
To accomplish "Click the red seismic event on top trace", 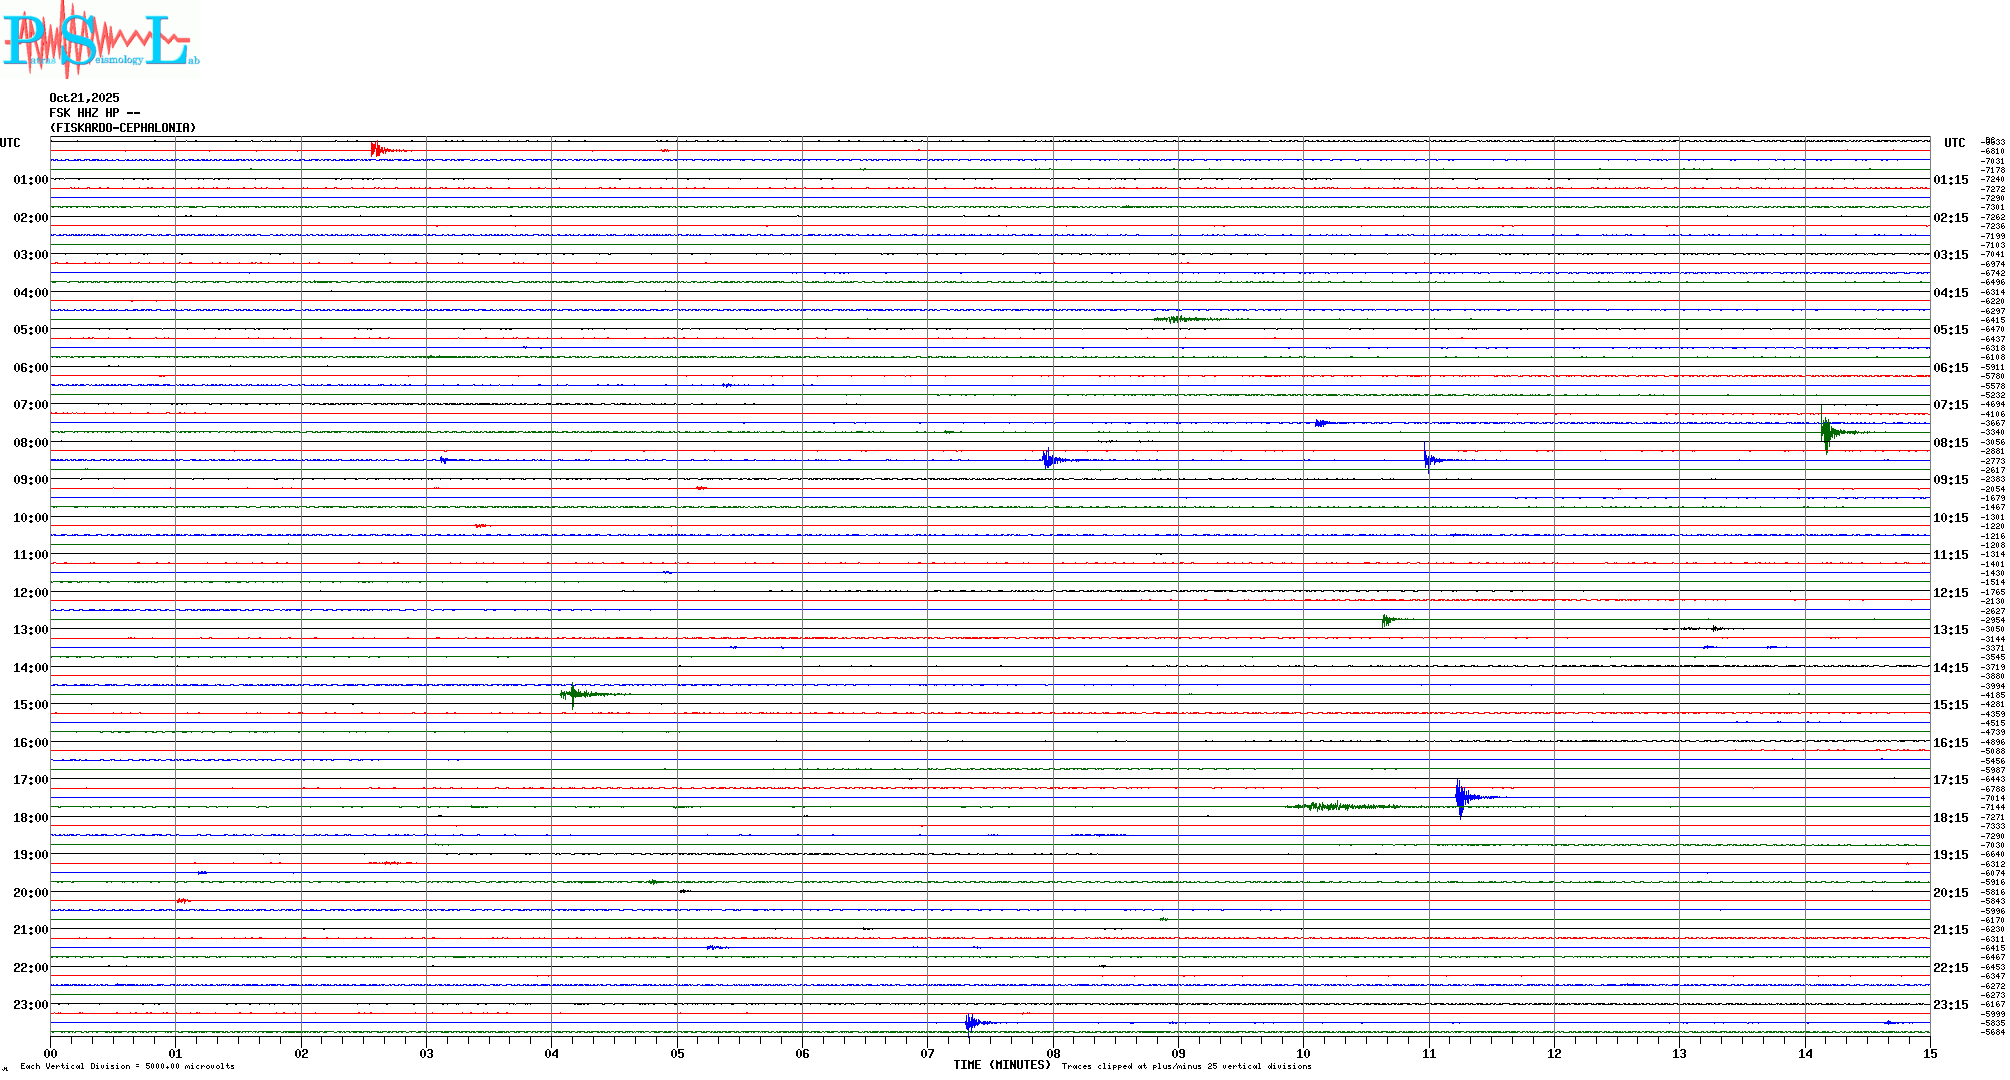I will (x=377, y=150).
